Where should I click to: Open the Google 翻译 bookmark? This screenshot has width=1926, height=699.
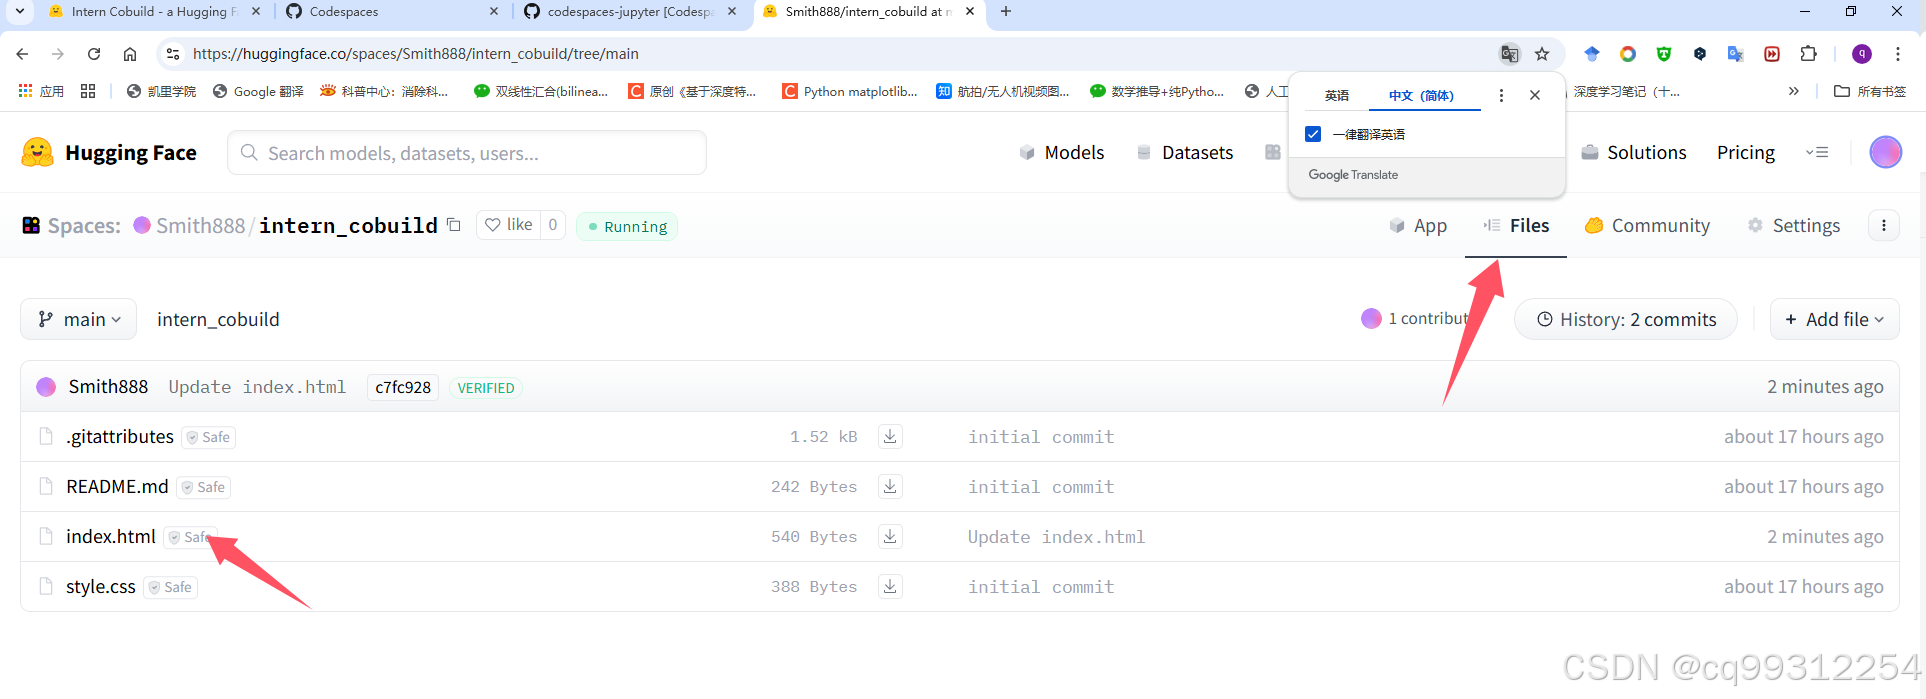(x=258, y=91)
